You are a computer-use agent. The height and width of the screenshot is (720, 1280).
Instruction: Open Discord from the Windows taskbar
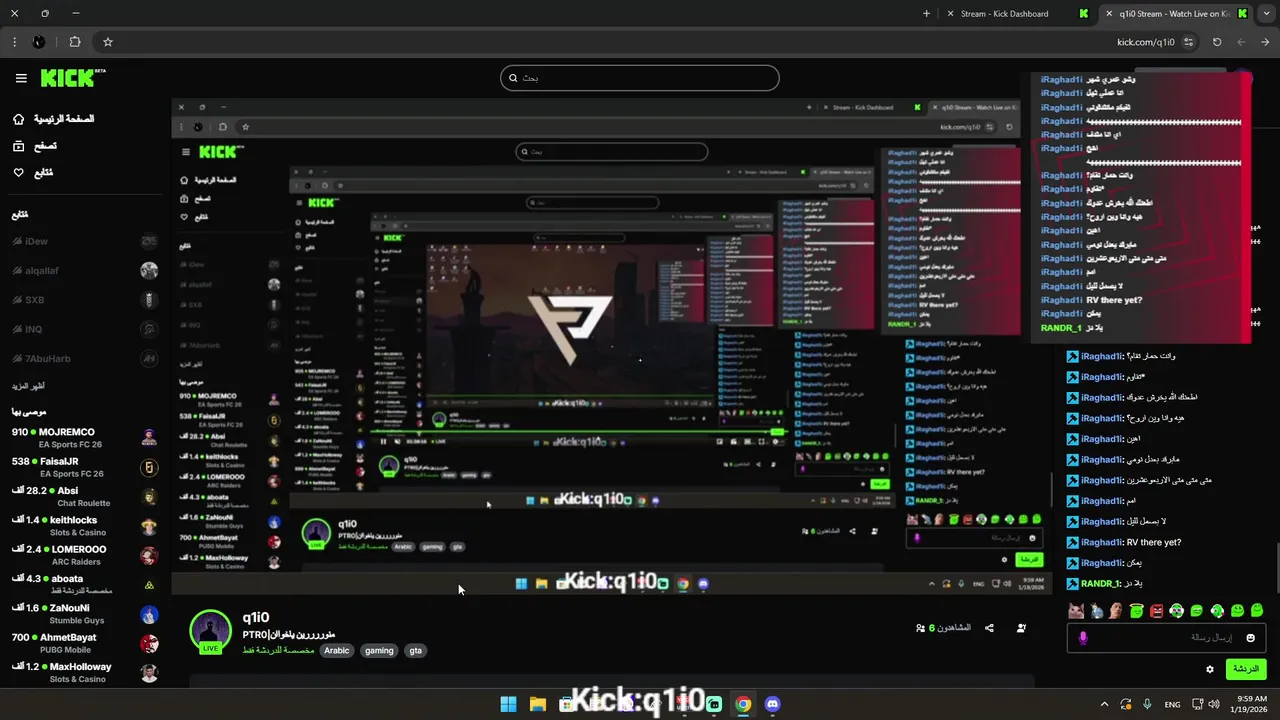[x=772, y=704]
